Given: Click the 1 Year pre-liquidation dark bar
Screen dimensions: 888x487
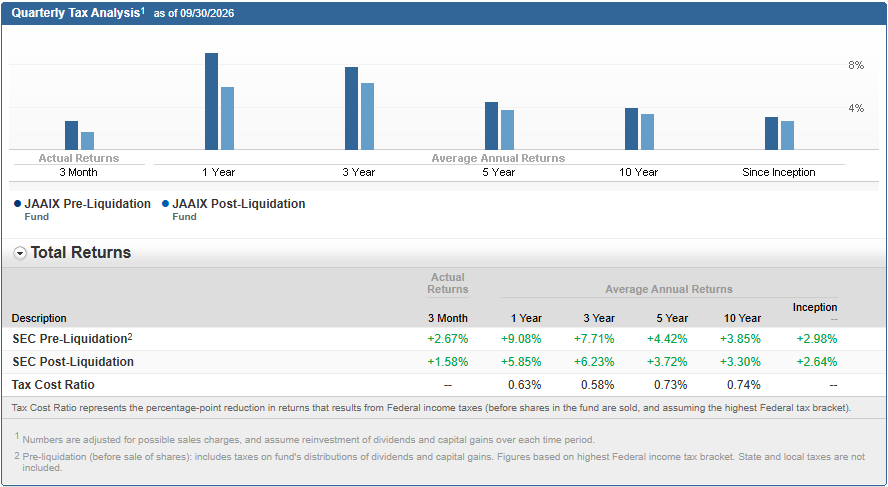Looking at the screenshot, I should click(x=211, y=101).
